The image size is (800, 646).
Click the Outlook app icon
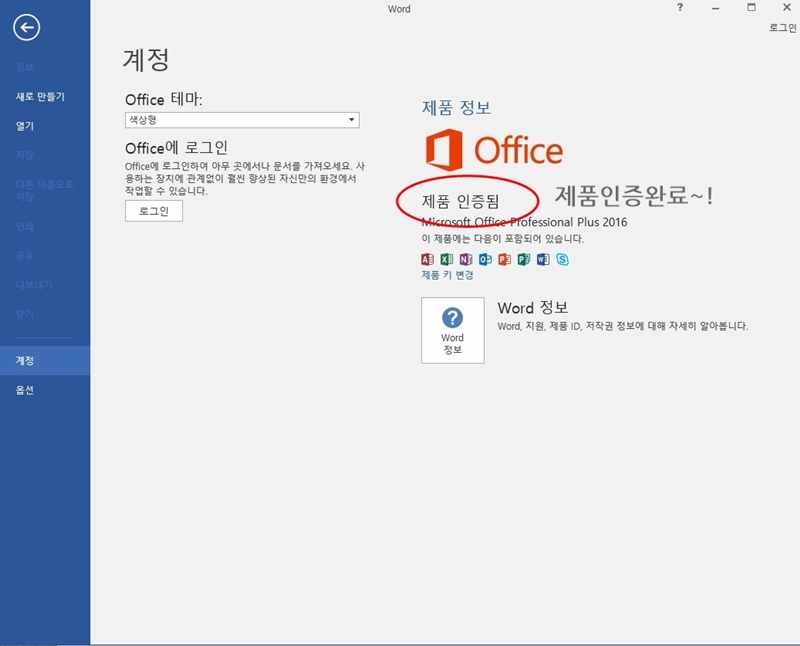(x=485, y=259)
